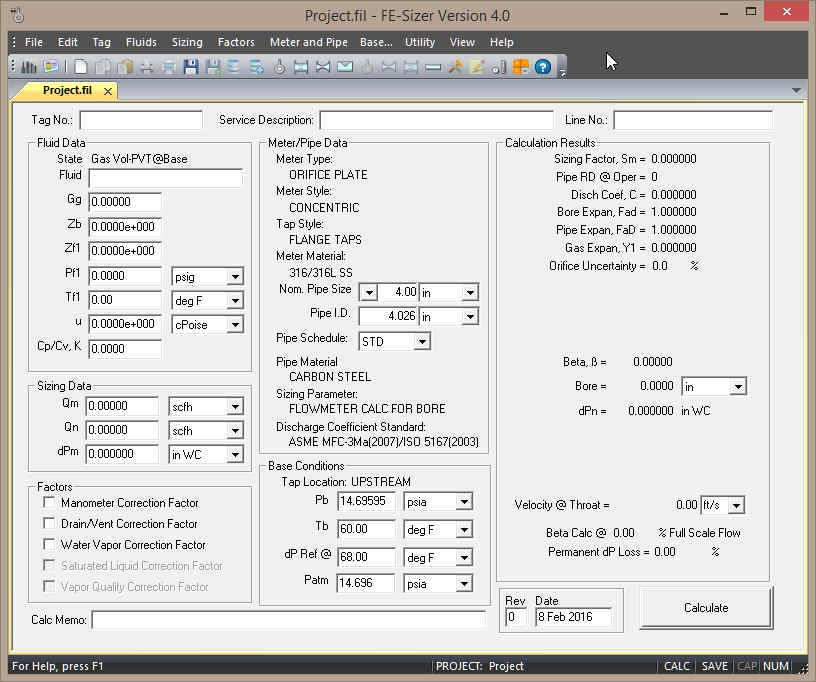Click the Print toolbar icon
Screen dimensions: 816x682
point(169,67)
